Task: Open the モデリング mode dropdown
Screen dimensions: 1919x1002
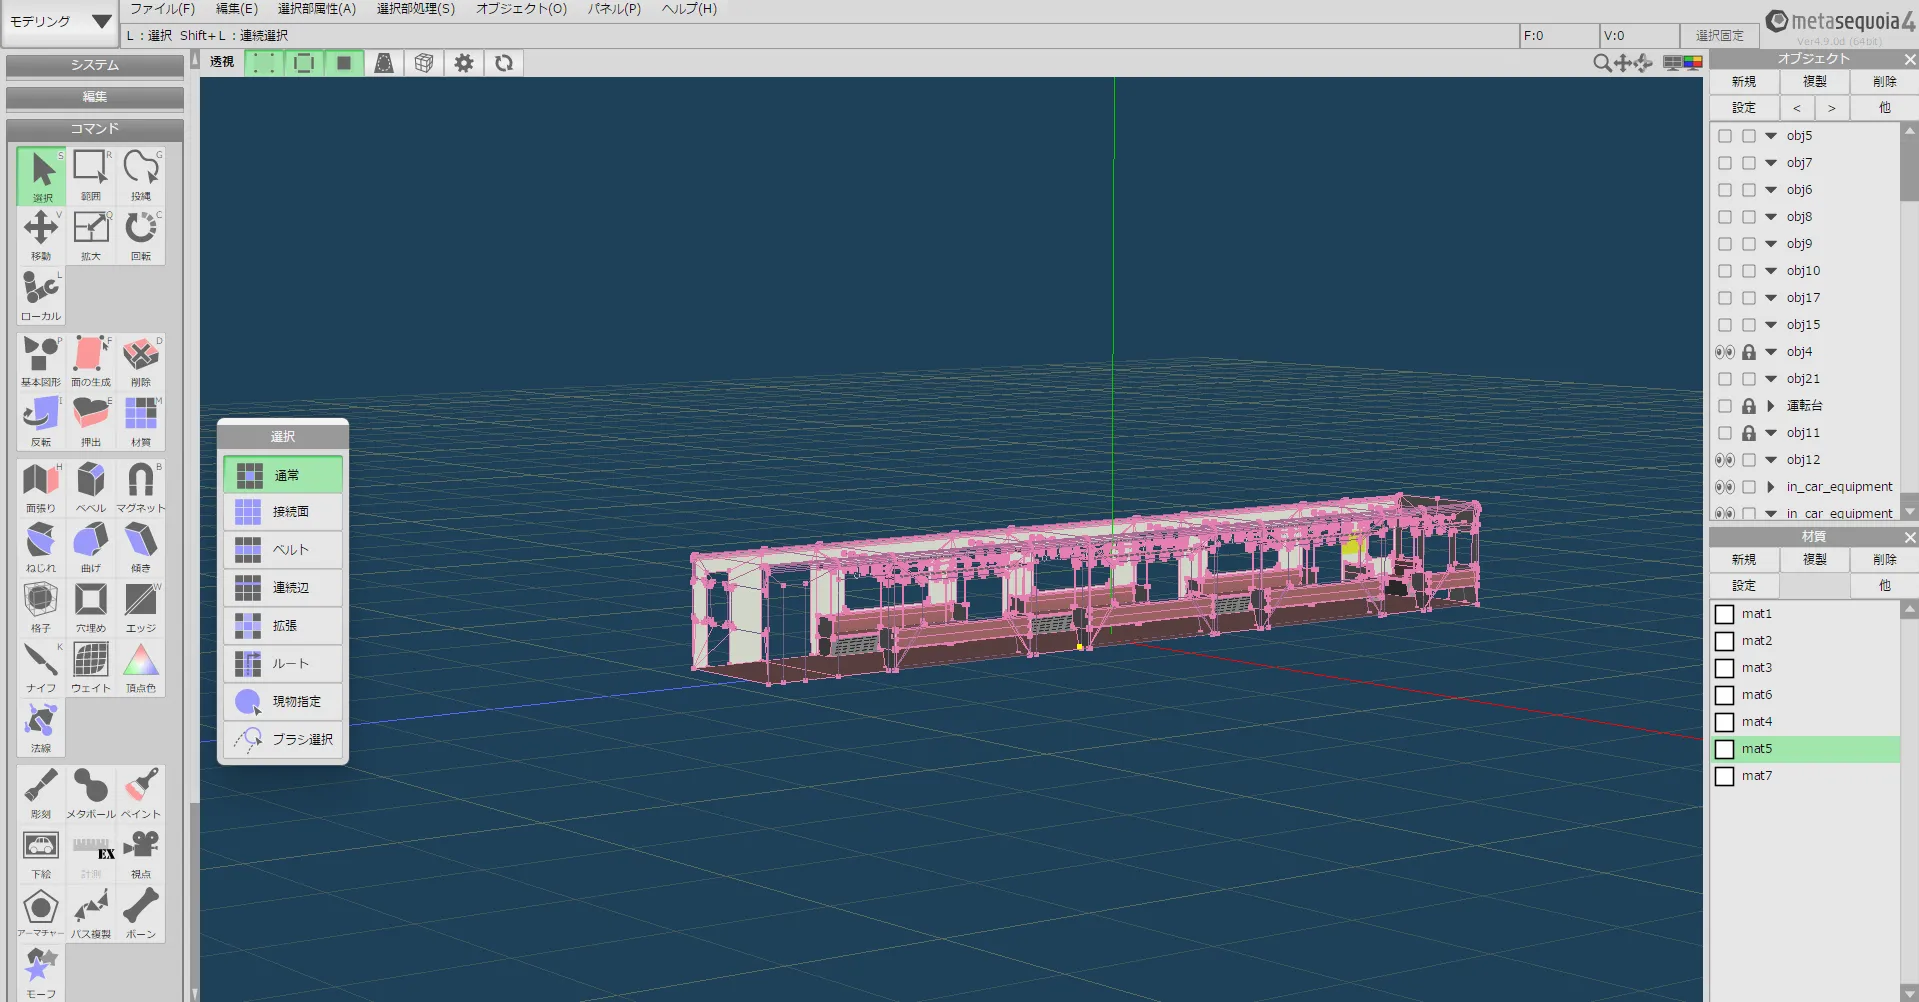Action: pos(60,21)
